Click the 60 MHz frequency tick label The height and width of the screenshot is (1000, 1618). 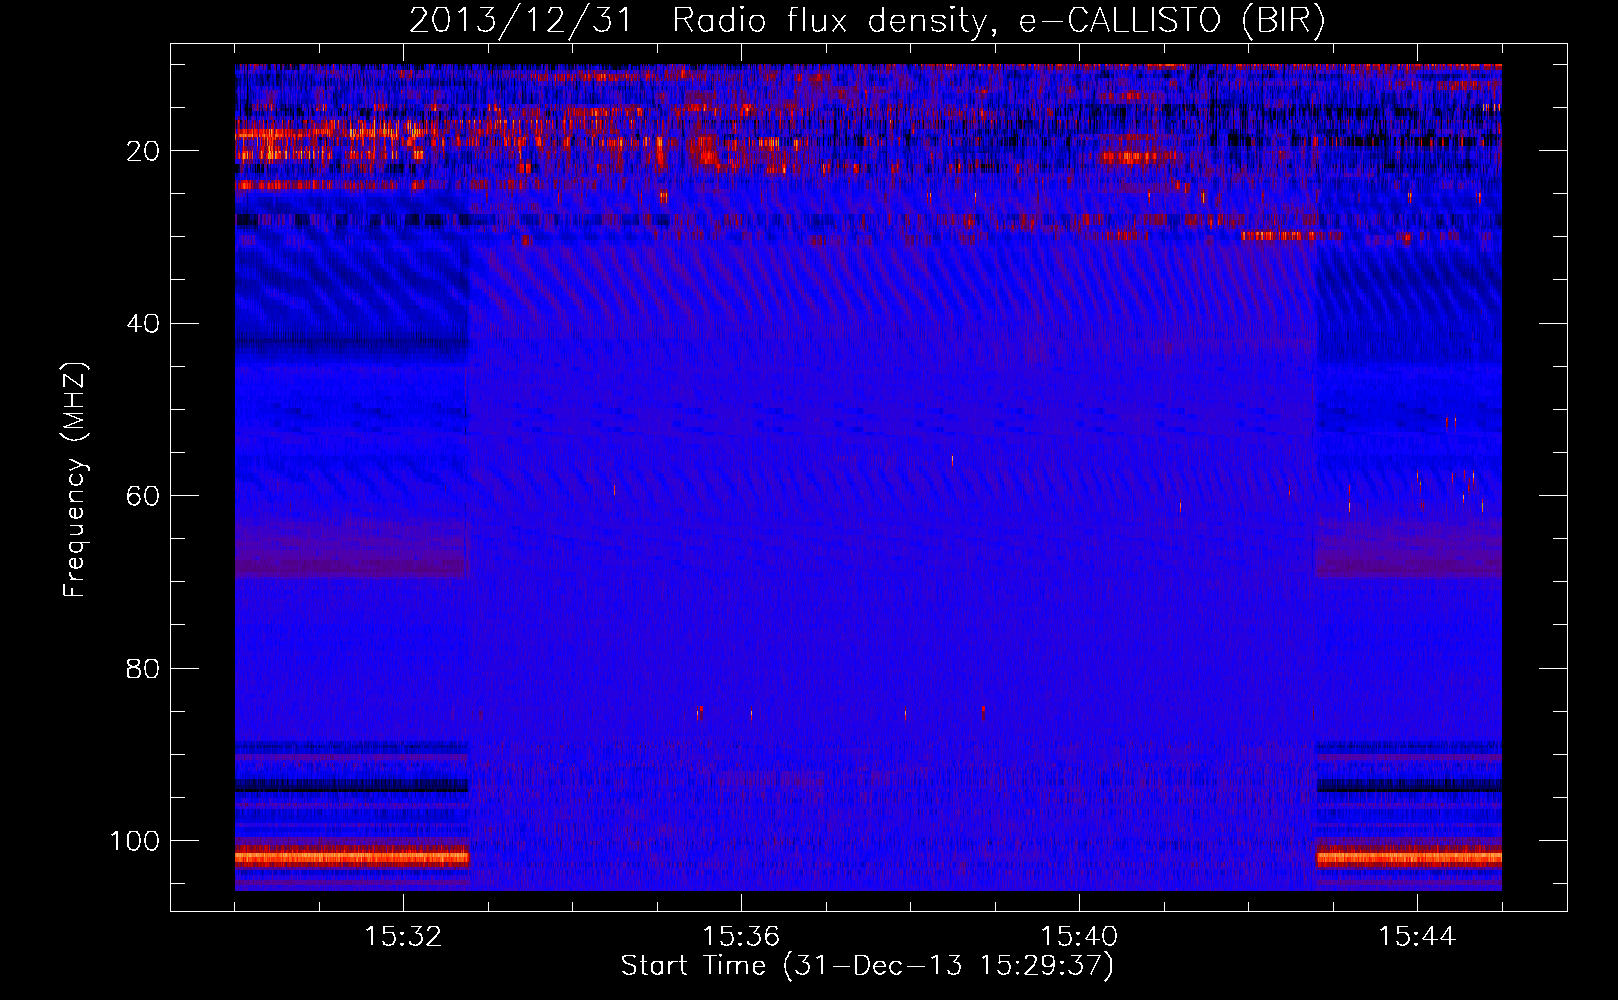143,496
